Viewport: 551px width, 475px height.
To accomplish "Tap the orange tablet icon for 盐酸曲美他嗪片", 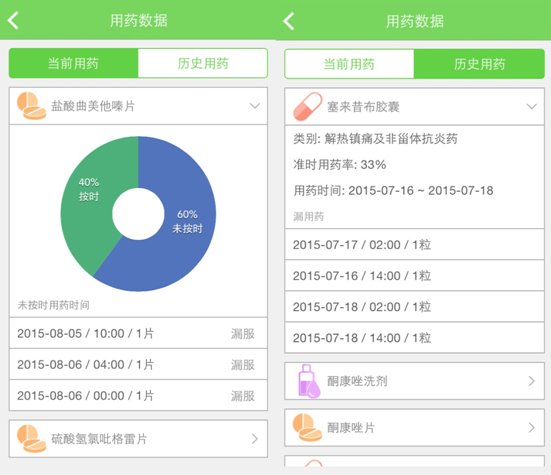I will [x=31, y=106].
